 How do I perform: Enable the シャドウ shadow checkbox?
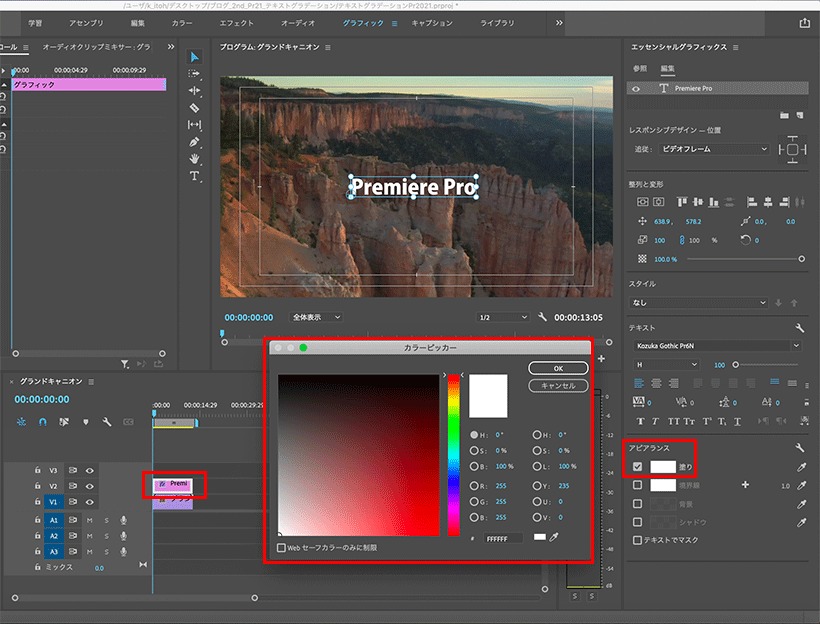[x=637, y=522]
